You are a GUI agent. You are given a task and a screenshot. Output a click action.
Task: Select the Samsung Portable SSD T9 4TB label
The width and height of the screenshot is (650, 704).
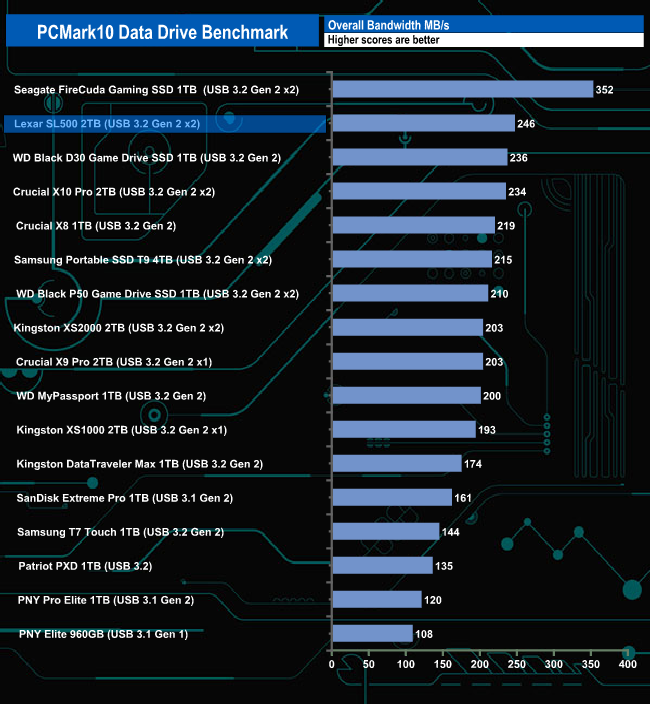pyautogui.click(x=143, y=260)
